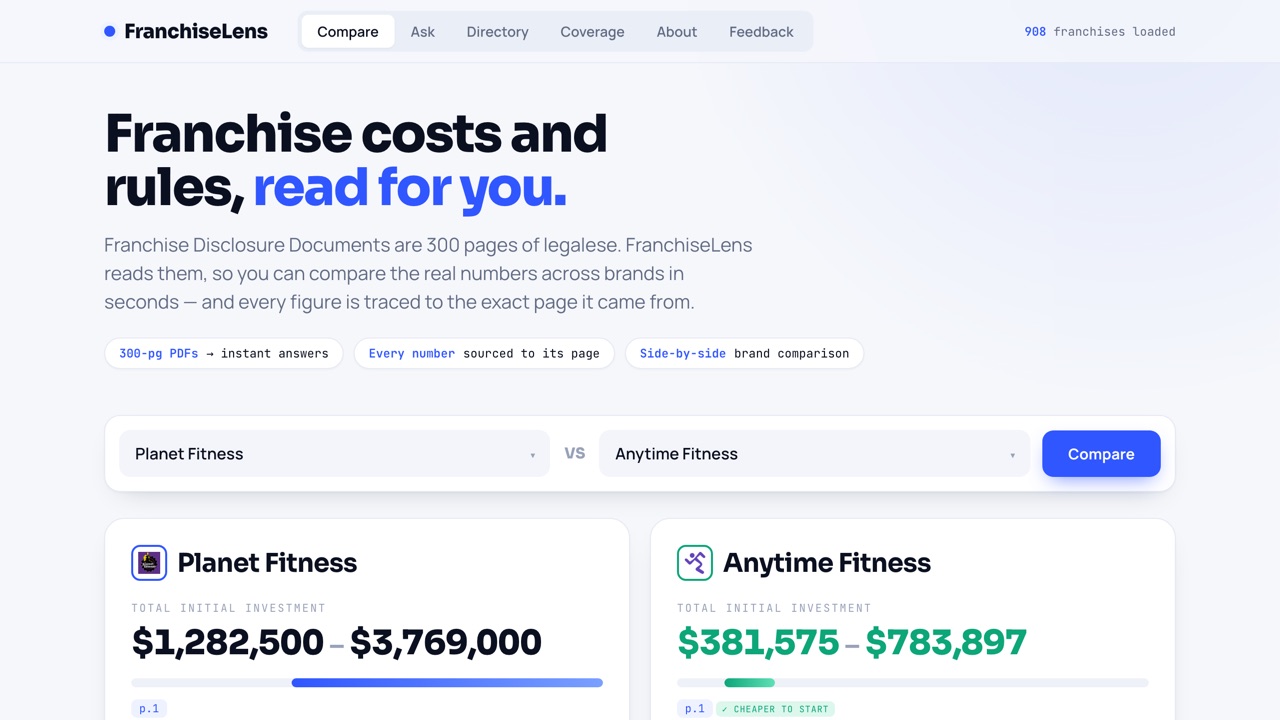Screen dimensions: 1280x720
Task: Switch to the Compare tab
Action: point(348,32)
